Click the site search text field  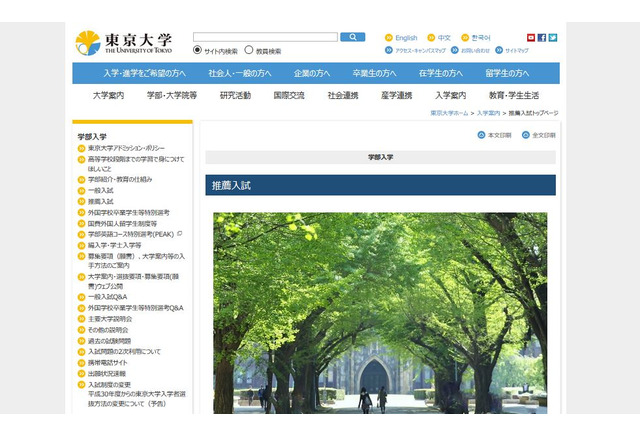pyautogui.click(x=265, y=37)
